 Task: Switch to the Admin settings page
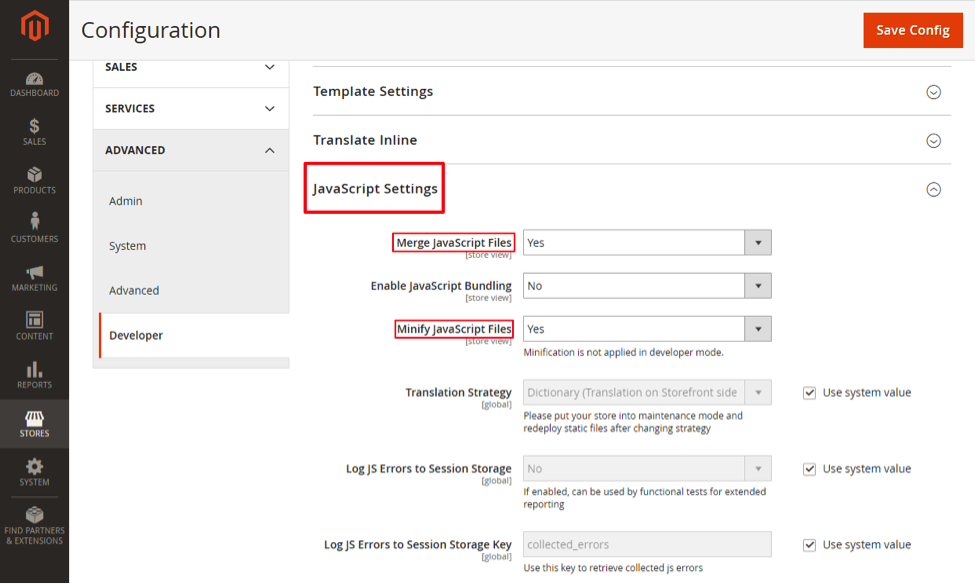pos(126,200)
